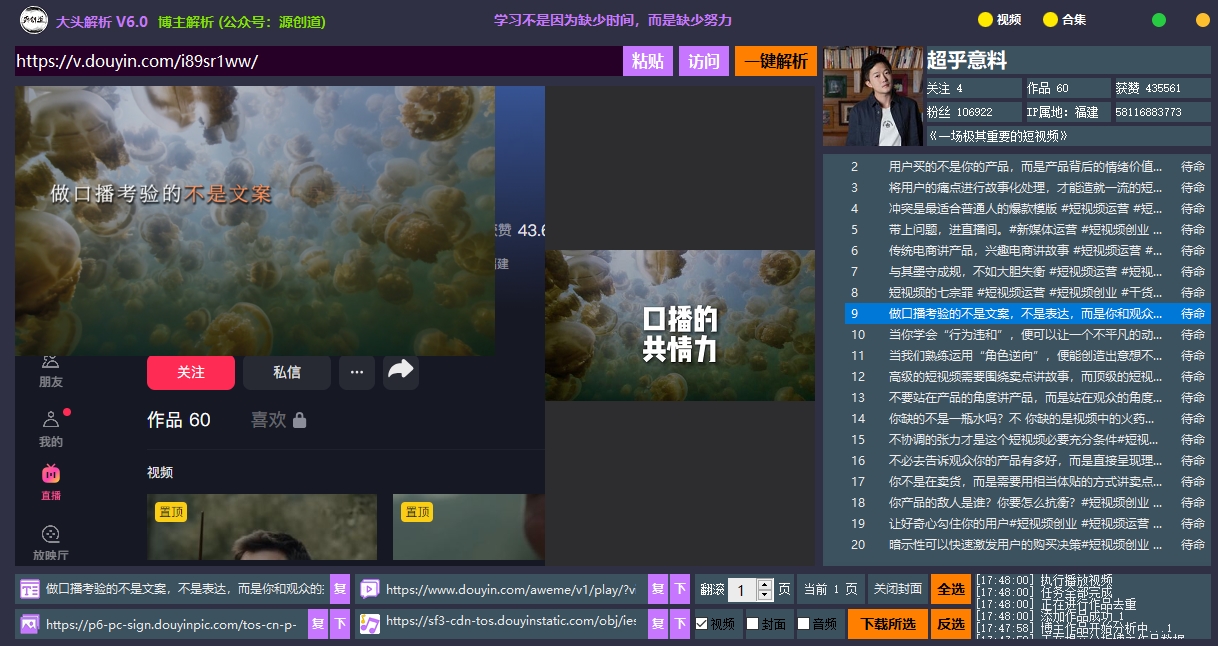This screenshot has width=1218, height=646.
Task: Click the up arrow of 翻滚 page stepper
Action: (x=765, y=585)
